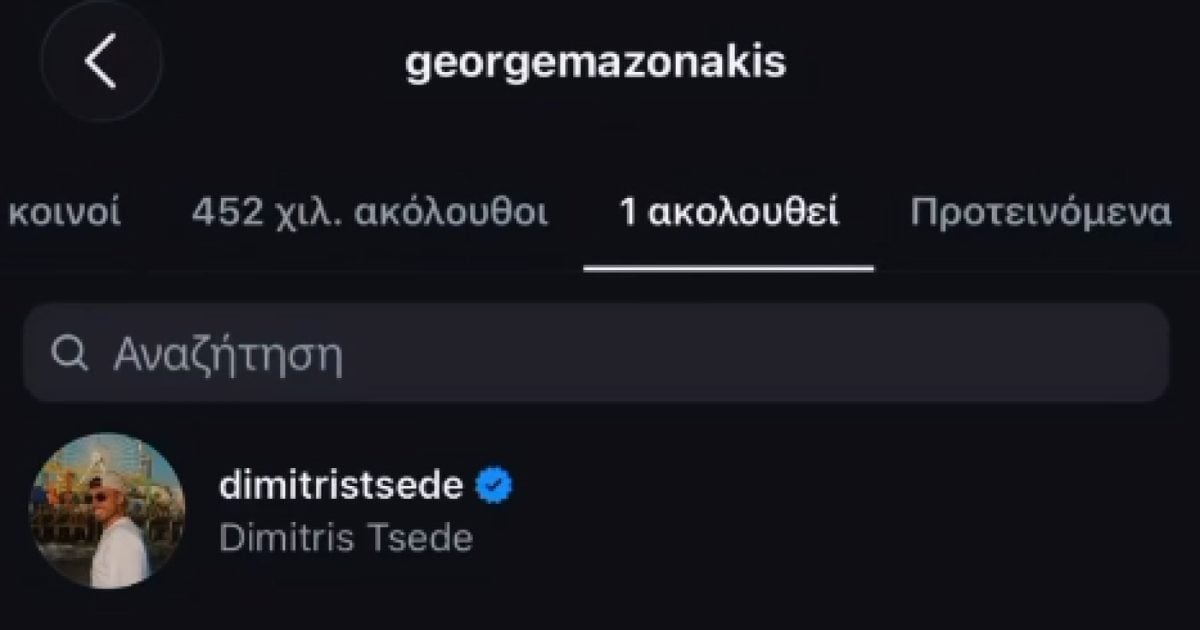Switch to the κοινοί tab
The height and width of the screenshot is (630, 1200).
pos(65,212)
